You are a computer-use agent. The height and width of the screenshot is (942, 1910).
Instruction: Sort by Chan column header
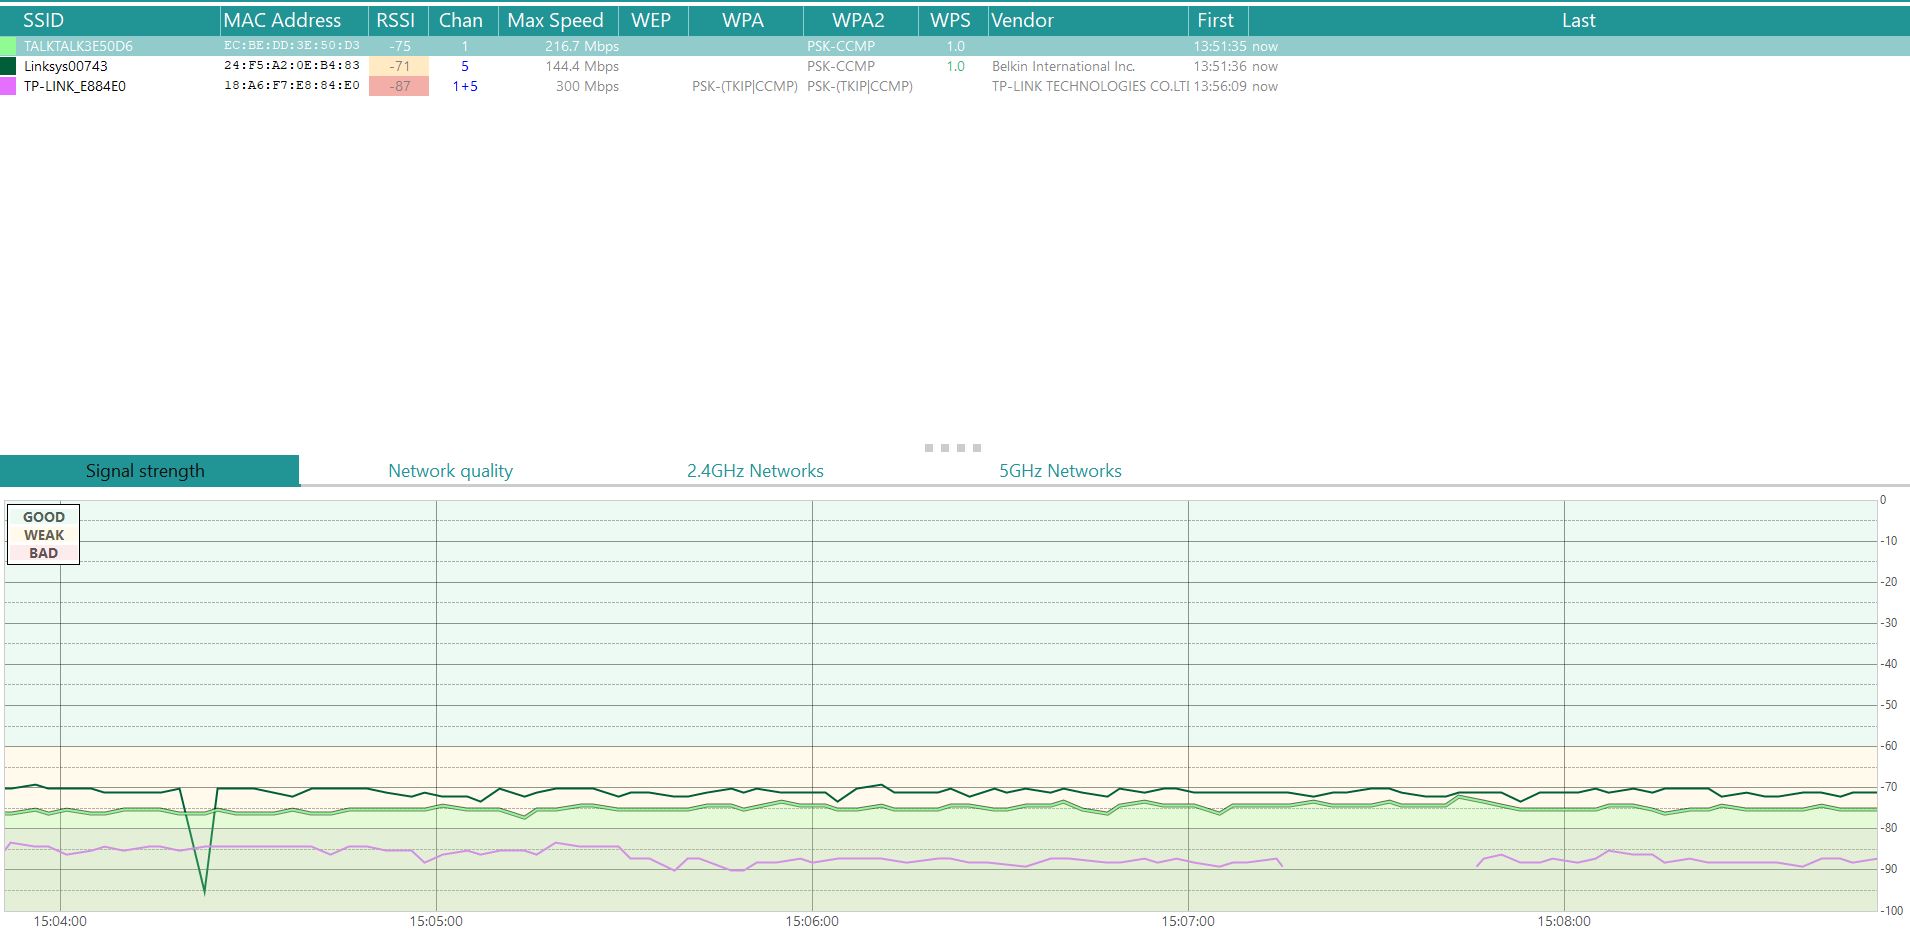(461, 20)
